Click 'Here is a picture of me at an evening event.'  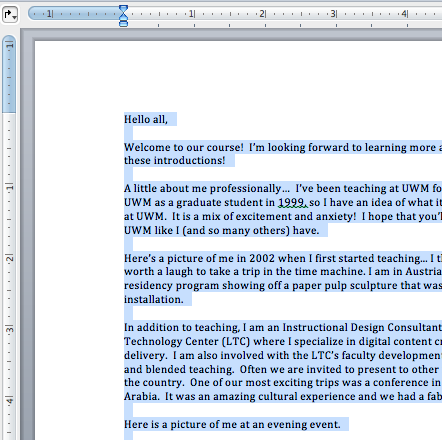(232, 424)
